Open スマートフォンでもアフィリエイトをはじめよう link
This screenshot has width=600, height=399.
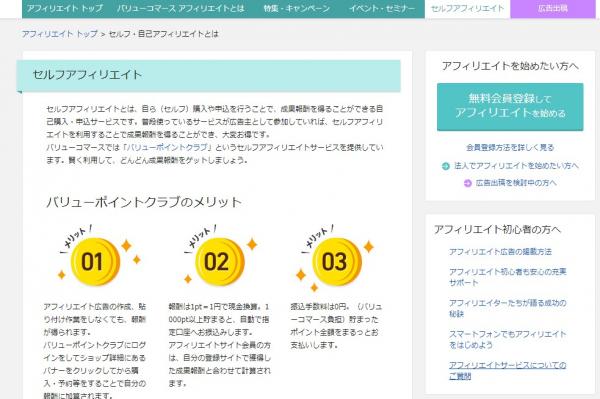pos(507,339)
